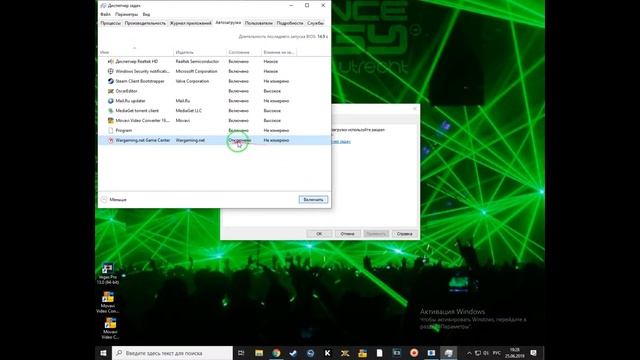
Task: Switch to the Процессы tab
Action: (111, 23)
